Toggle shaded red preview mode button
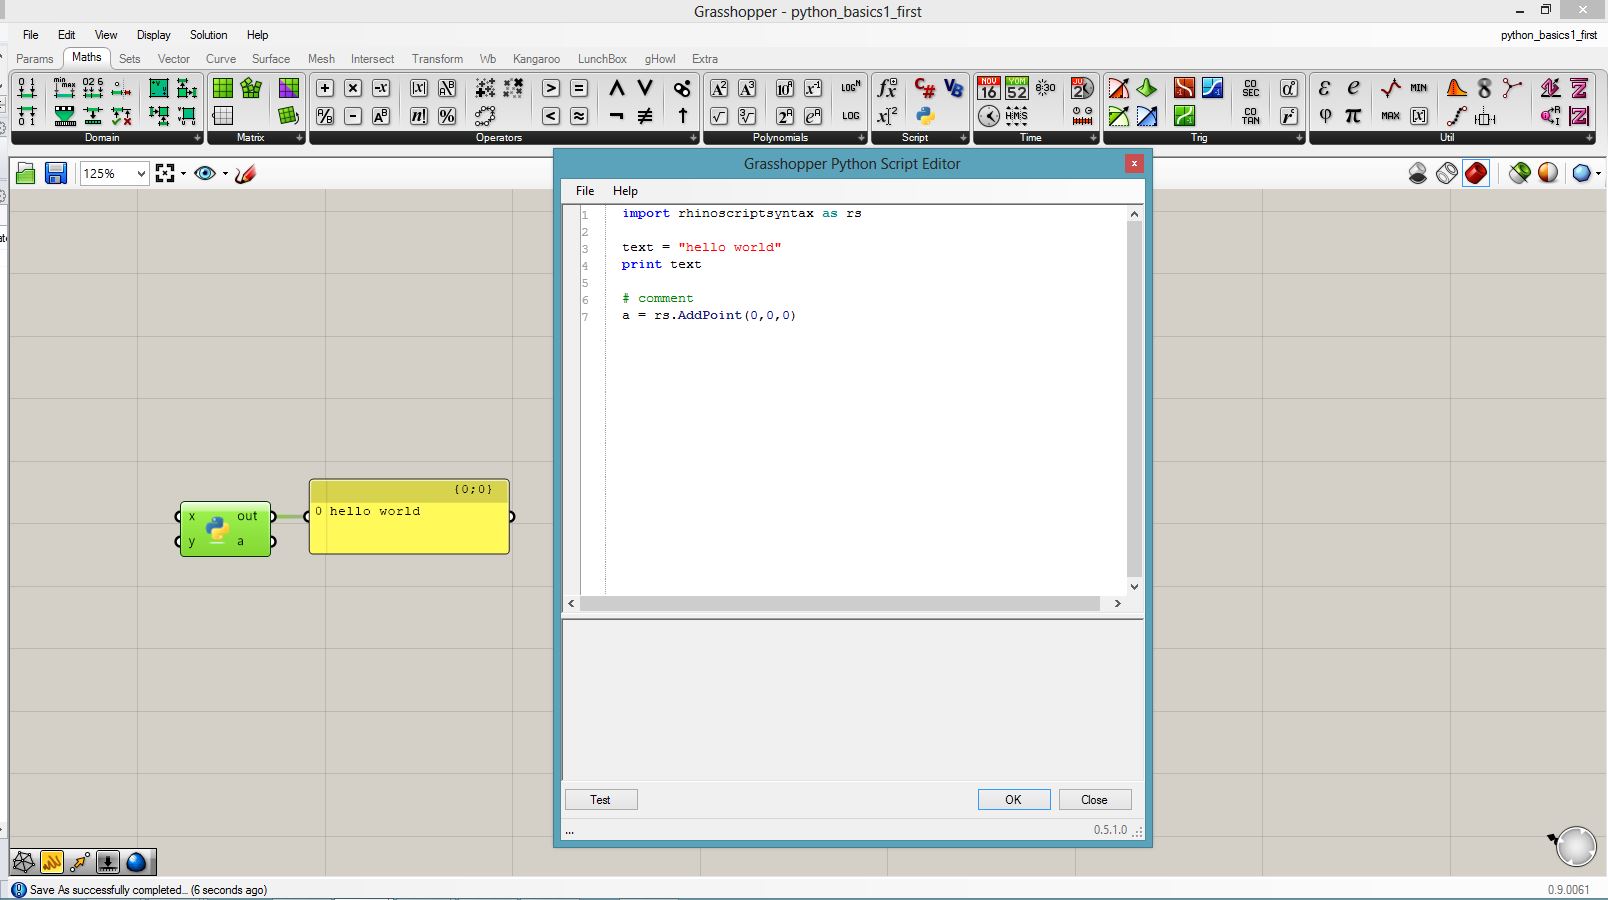Image resolution: width=1608 pixels, height=900 pixels. point(1476,174)
